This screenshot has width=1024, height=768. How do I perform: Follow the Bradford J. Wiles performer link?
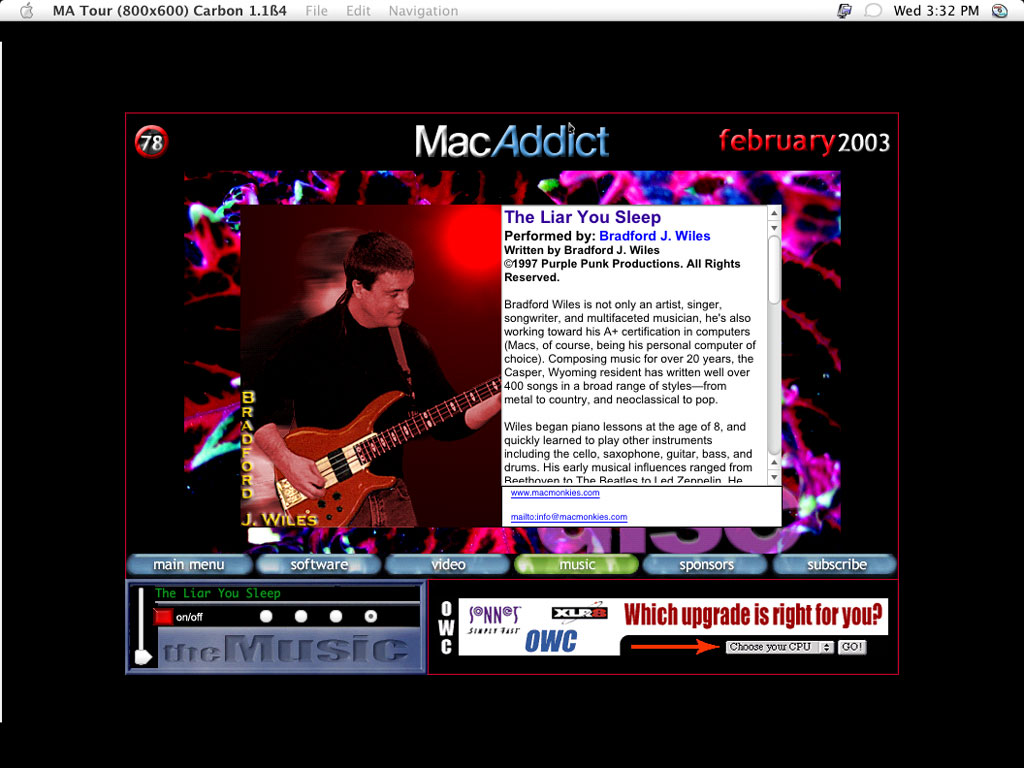click(x=654, y=236)
